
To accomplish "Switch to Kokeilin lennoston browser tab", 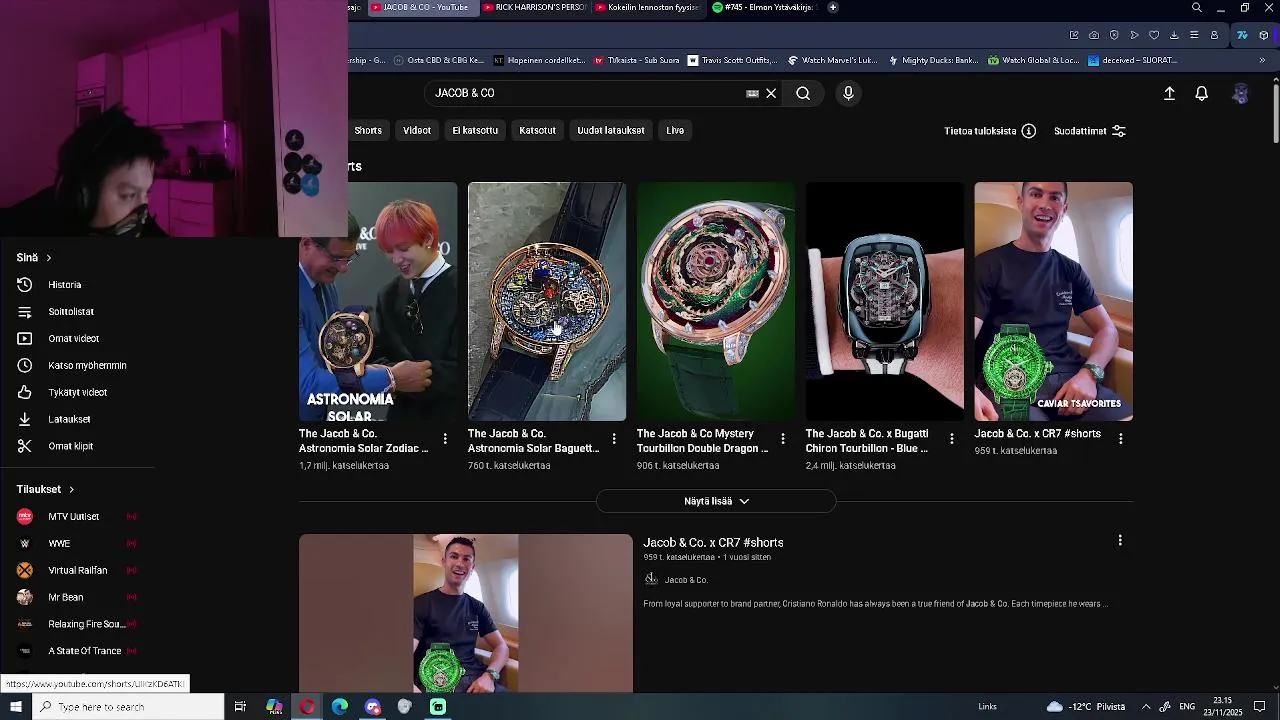I will (x=648, y=7).
